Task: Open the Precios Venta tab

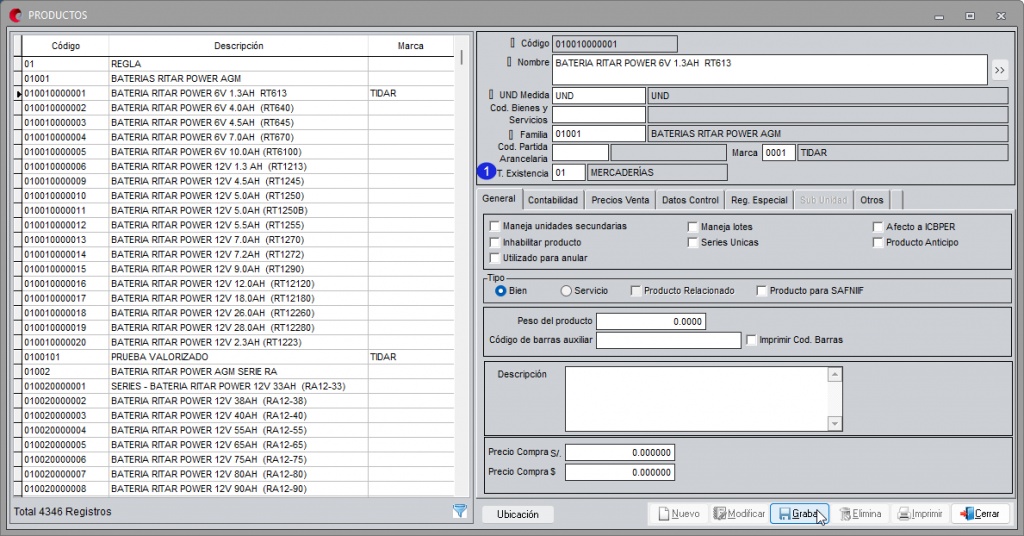Action: click(620, 200)
